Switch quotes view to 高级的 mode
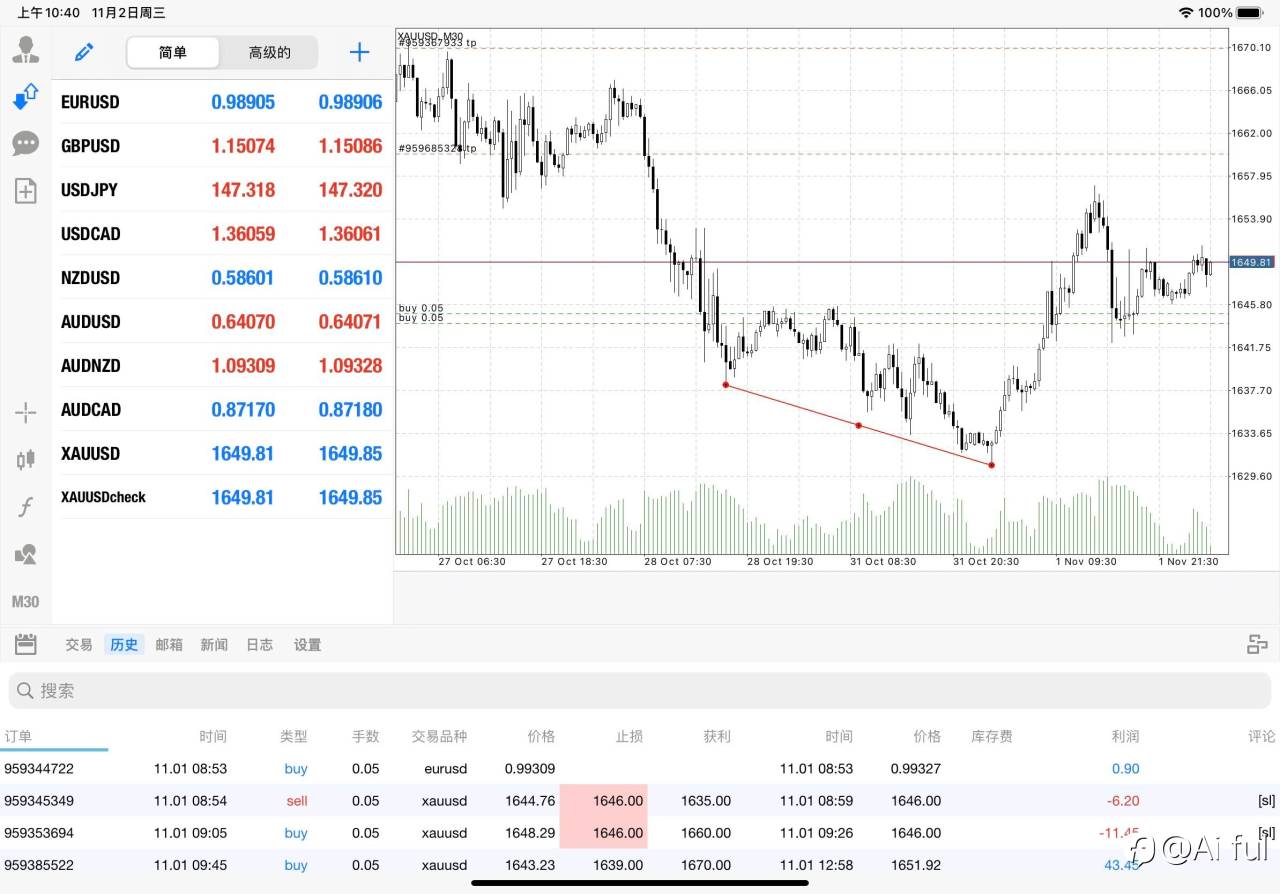The height and width of the screenshot is (894, 1280). [x=269, y=53]
